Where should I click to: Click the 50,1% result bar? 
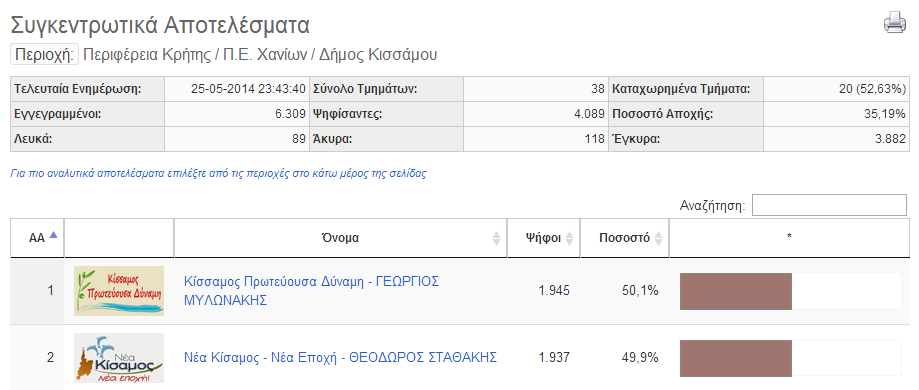click(x=736, y=291)
